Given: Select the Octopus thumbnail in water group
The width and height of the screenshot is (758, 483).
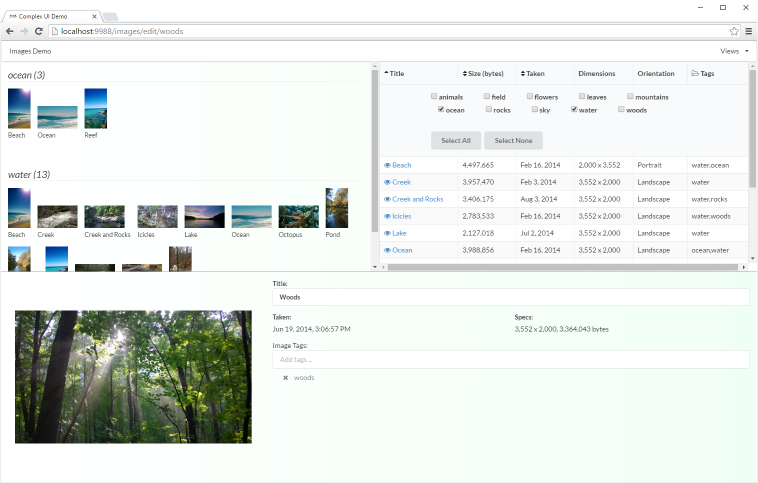Looking at the screenshot, I should [299, 217].
